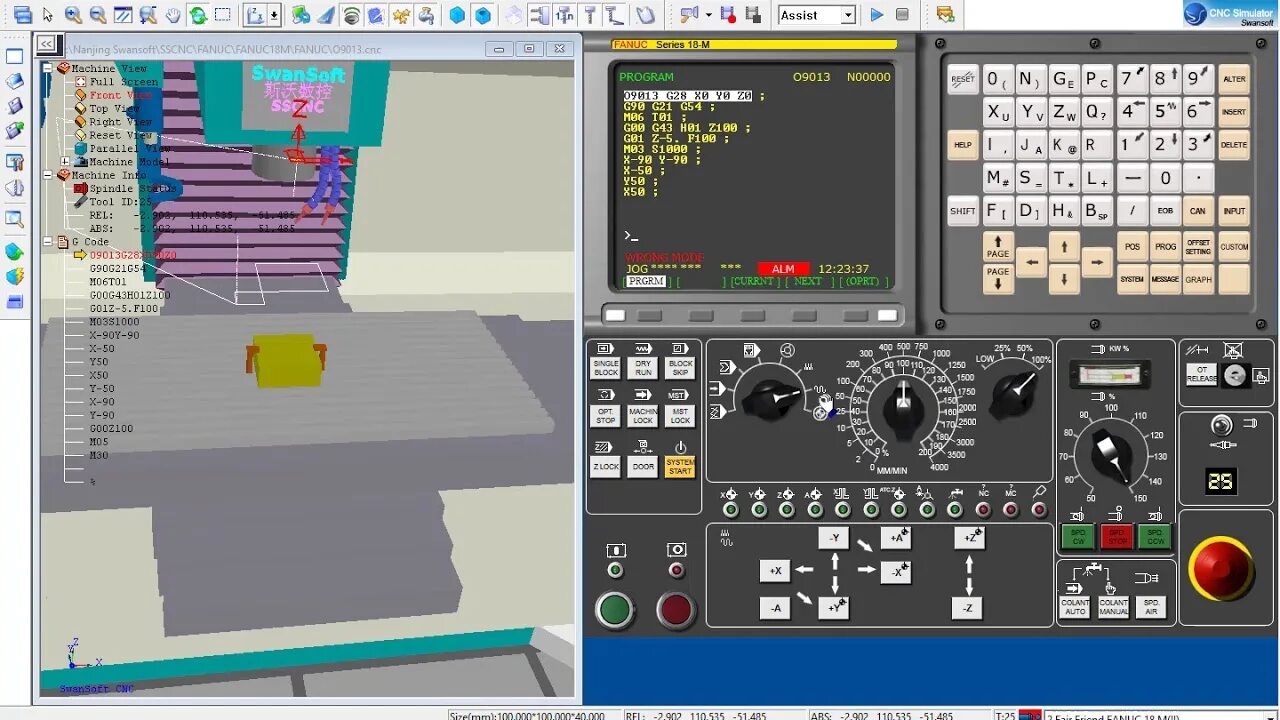Collapse the Machine Info tree node
Image resolution: width=1280 pixels, height=720 pixels.
(47, 175)
